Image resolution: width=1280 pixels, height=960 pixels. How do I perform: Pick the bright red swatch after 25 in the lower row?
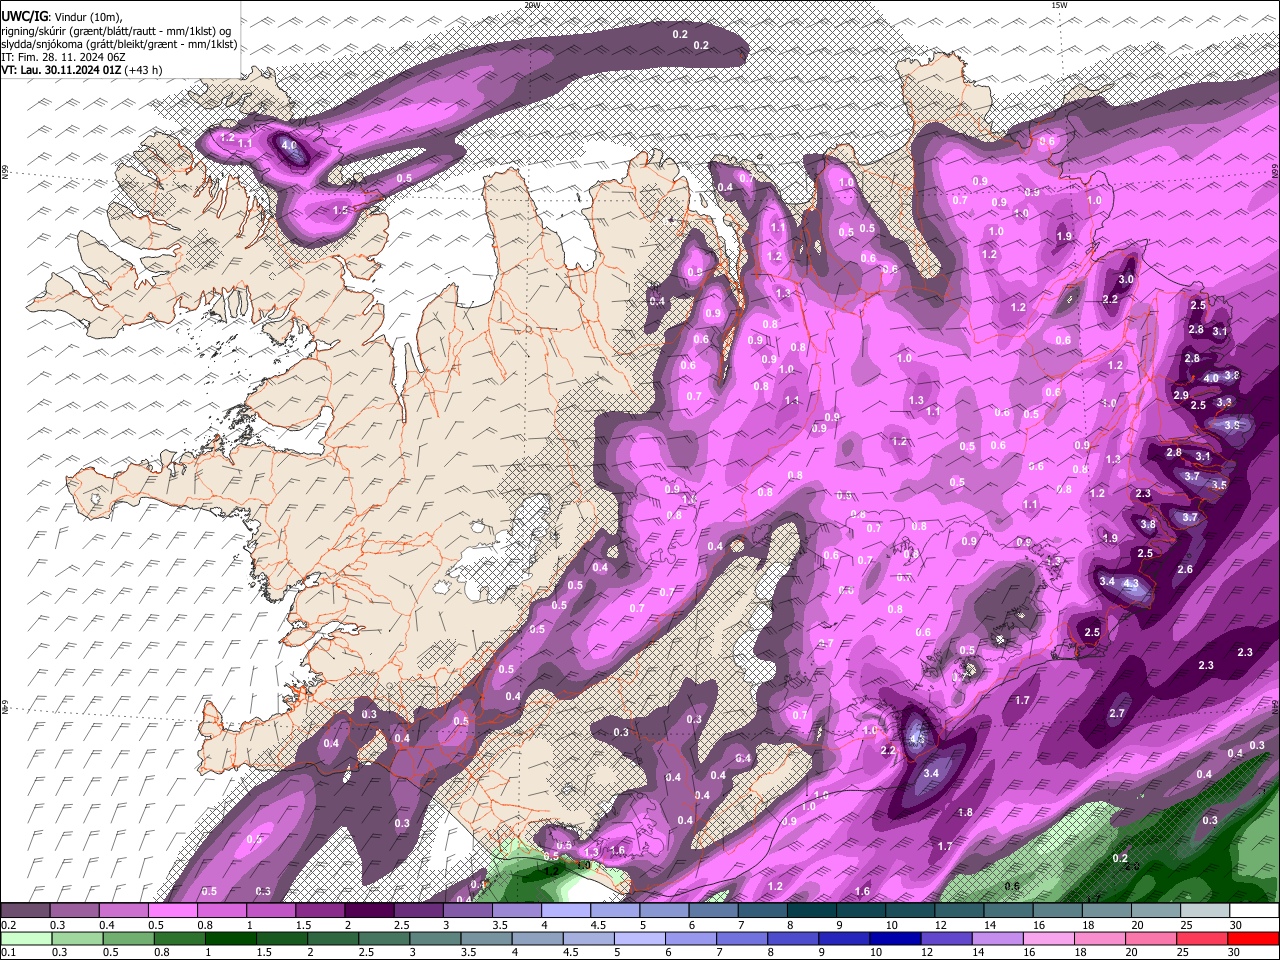point(1251,939)
